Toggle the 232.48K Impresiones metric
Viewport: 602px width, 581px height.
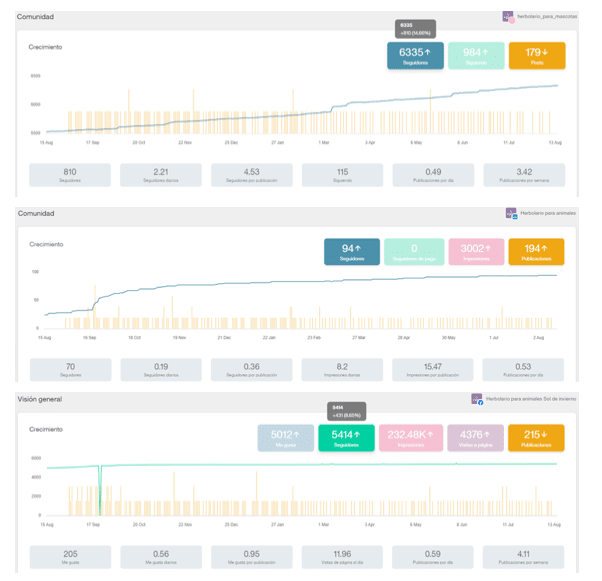(412, 438)
